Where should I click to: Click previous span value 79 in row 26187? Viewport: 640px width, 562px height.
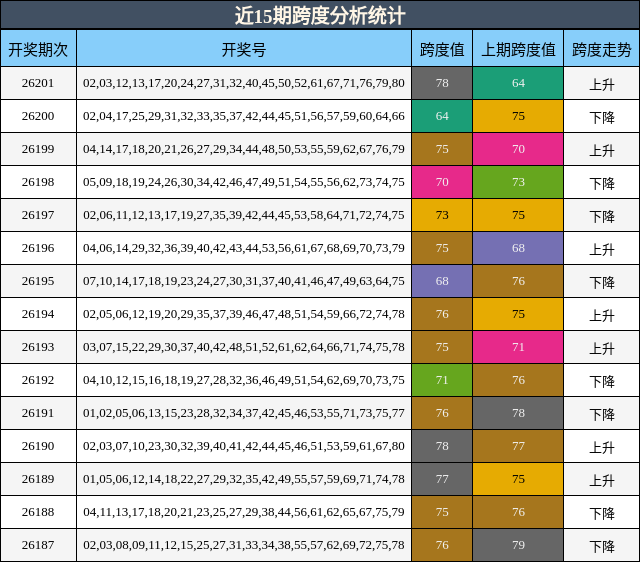(518, 545)
